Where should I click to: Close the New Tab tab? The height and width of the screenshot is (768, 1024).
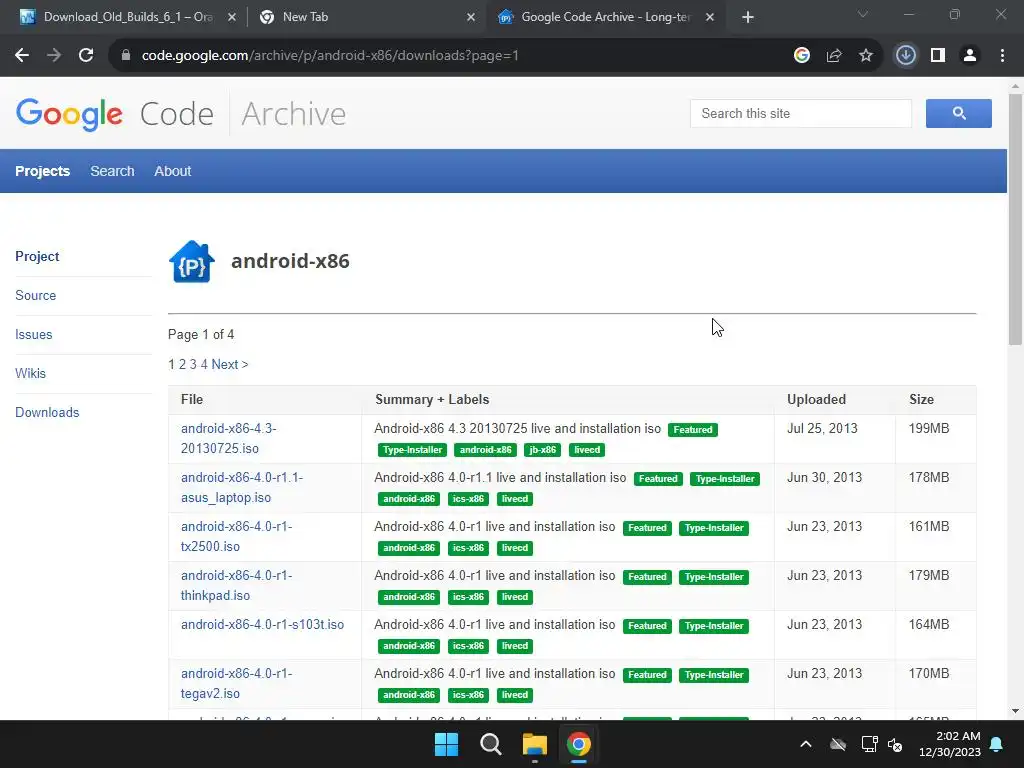point(471,17)
